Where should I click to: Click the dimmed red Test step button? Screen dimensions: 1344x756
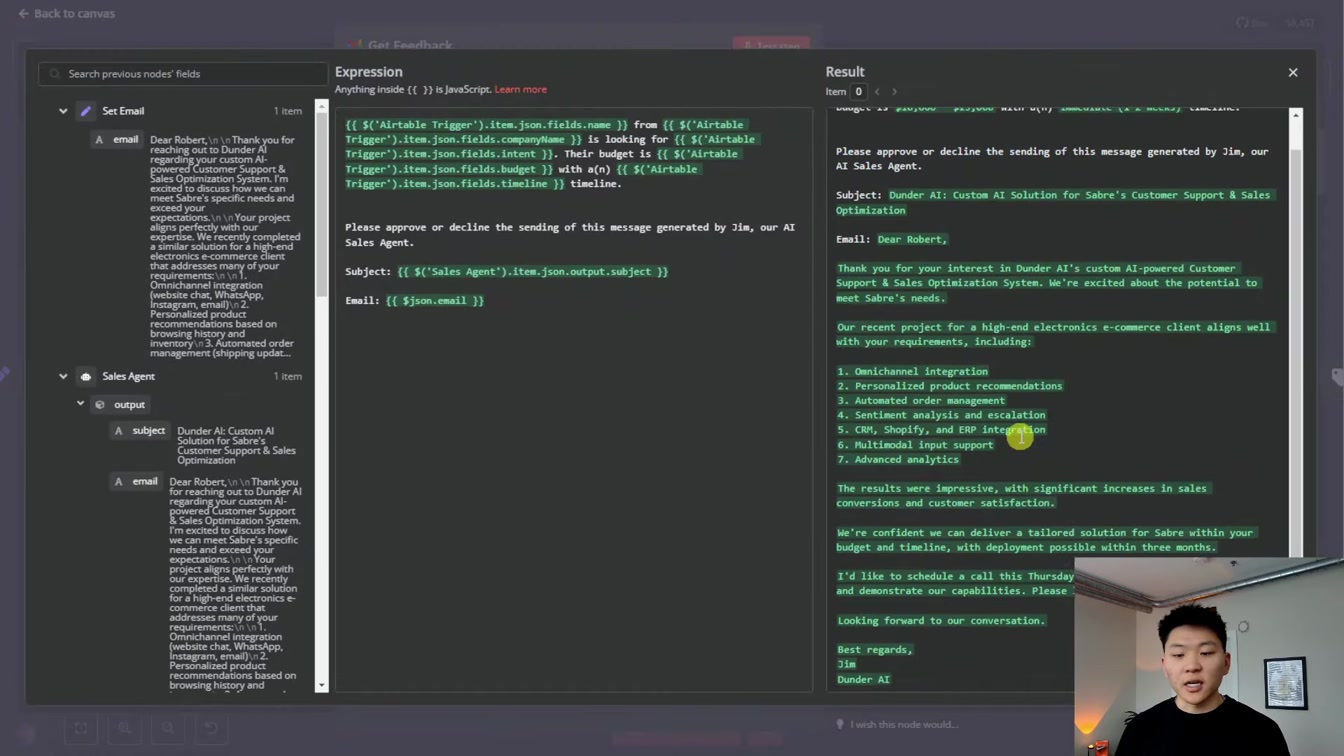[771, 45]
